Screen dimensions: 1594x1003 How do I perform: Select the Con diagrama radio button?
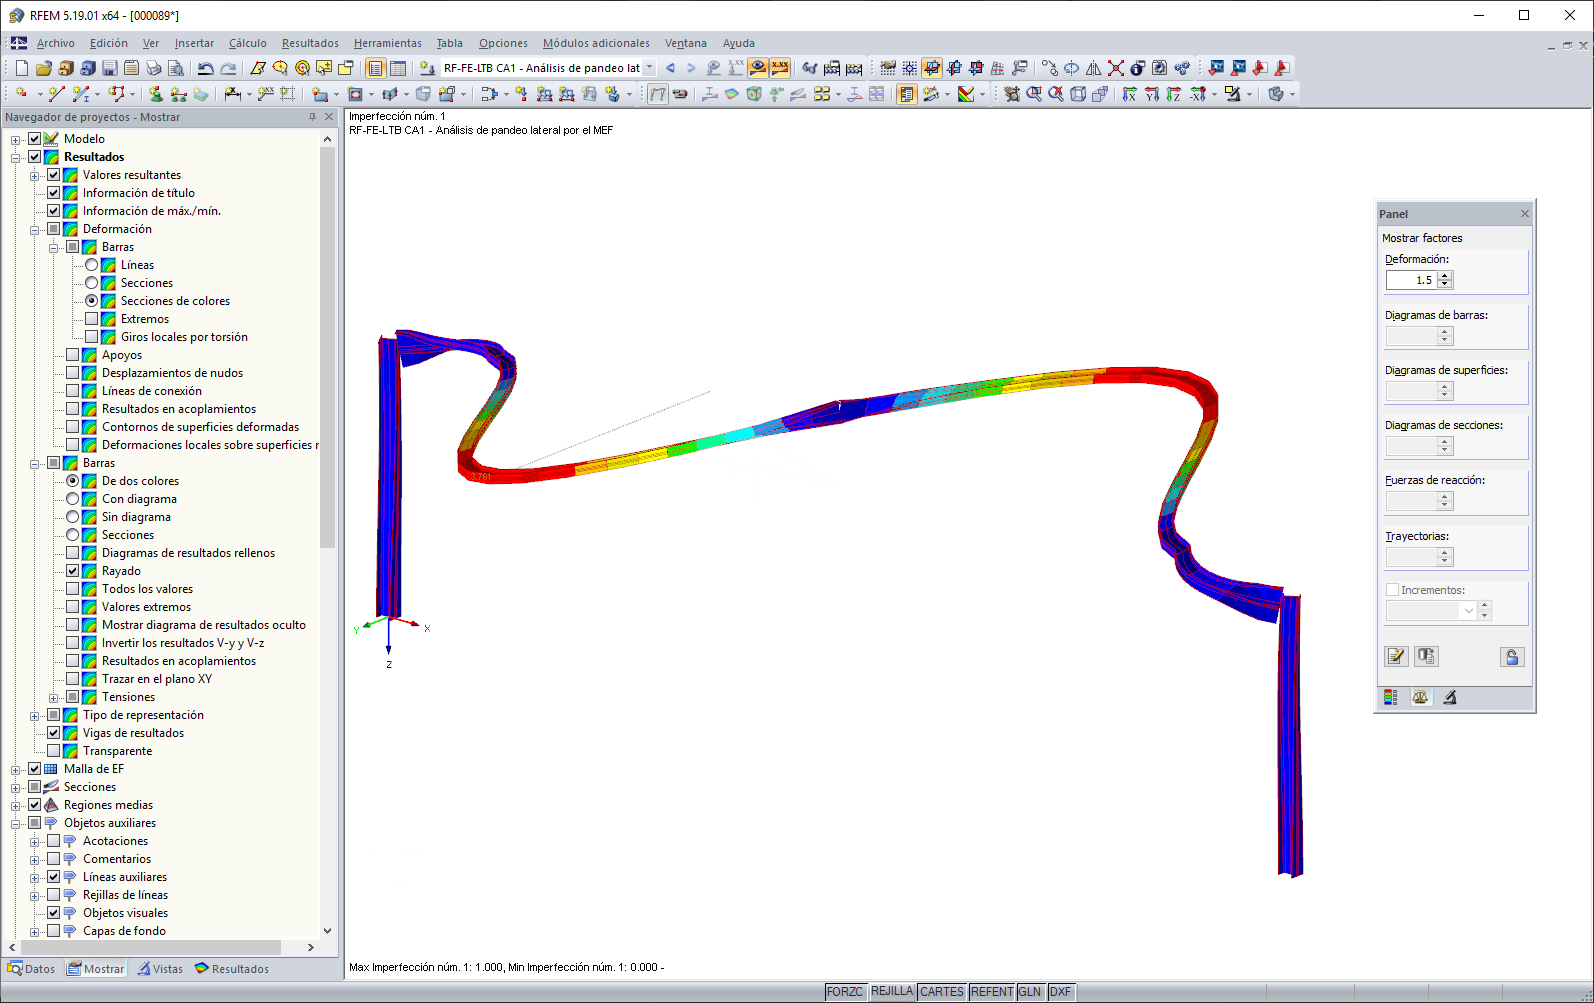click(x=73, y=499)
